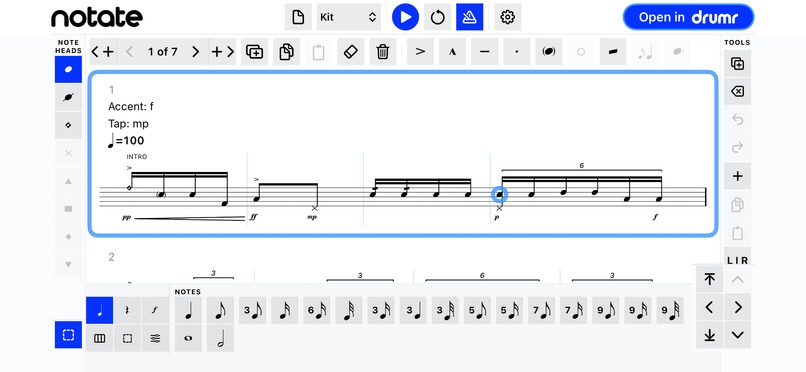Viewport: 806px width, 372px height.
Task: Open the sliders adjustments tab
Action: click(x=155, y=338)
